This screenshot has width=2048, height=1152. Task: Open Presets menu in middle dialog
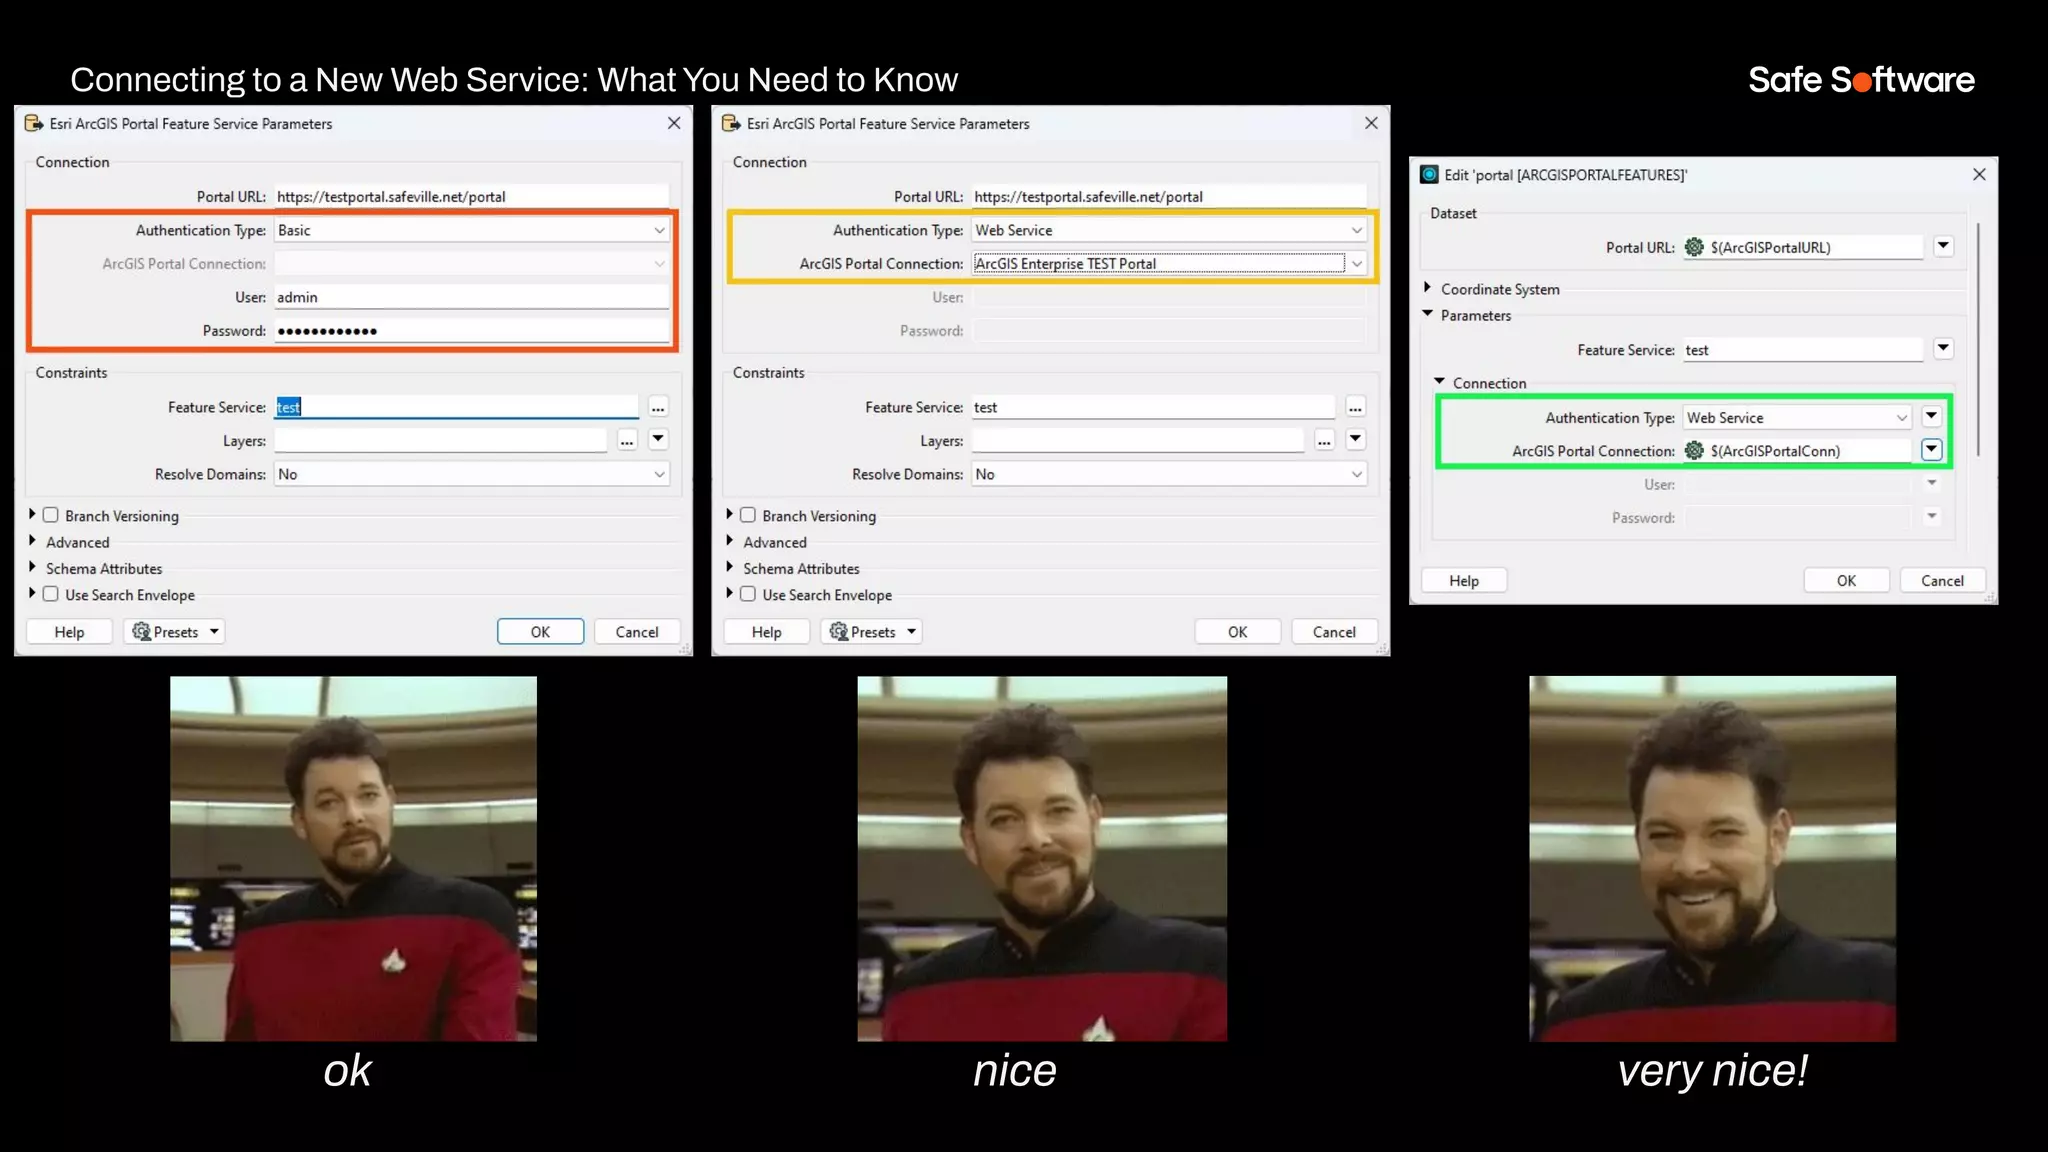point(871,632)
